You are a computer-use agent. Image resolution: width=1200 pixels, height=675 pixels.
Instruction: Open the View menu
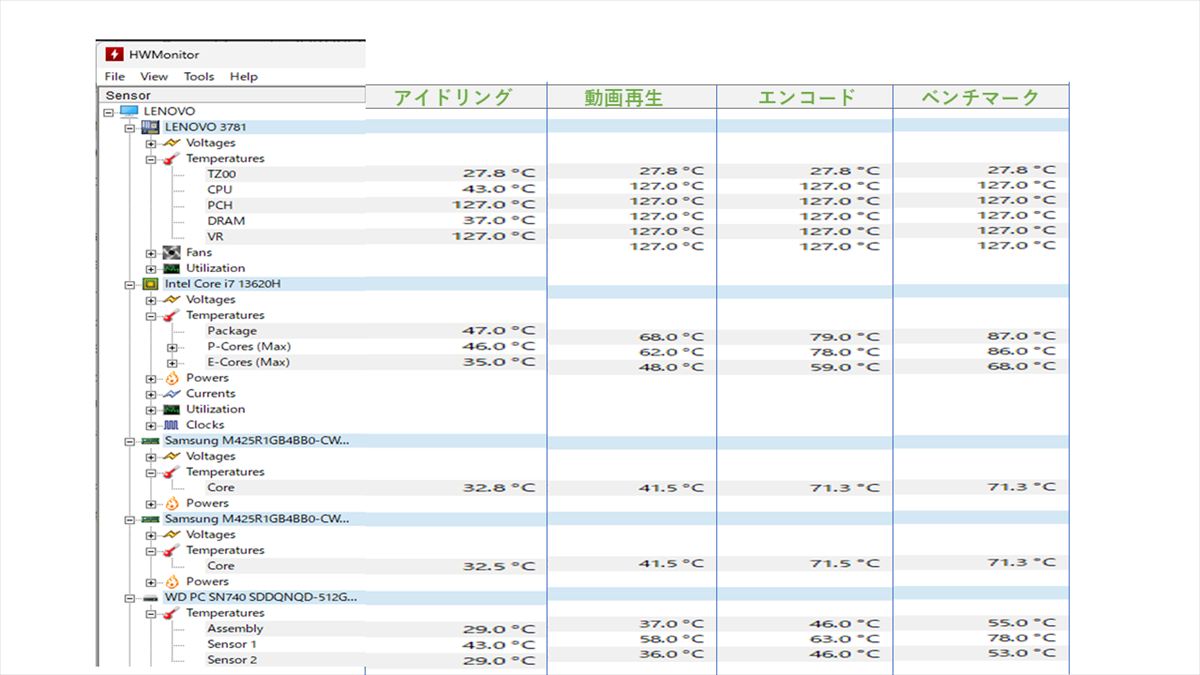click(154, 76)
